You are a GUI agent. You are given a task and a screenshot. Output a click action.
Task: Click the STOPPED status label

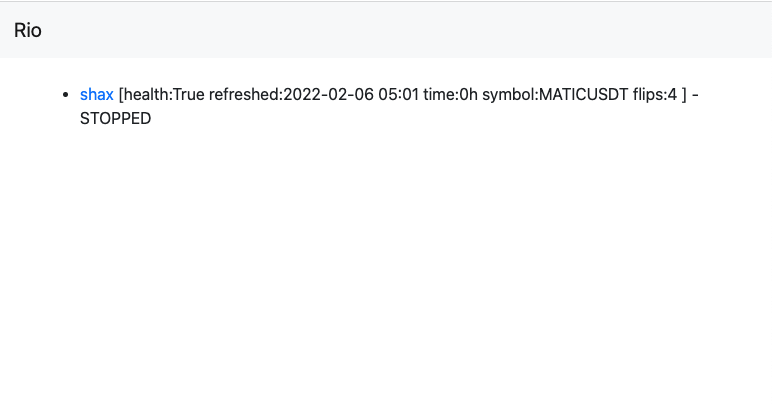click(115, 119)
